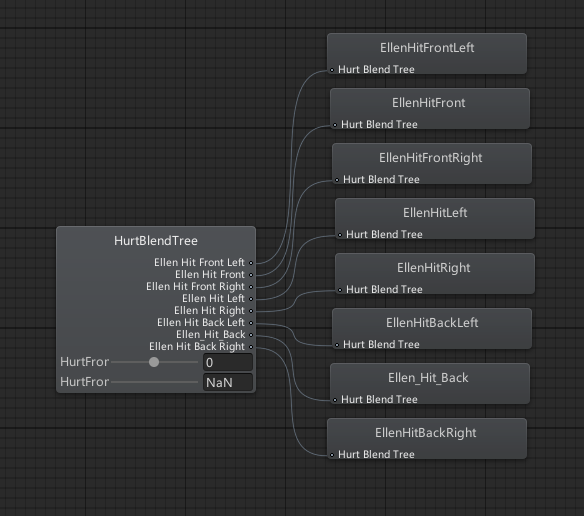The height and width of the screenshot is (516, 584).
Task: Click the first HurtFror parameter label
Action: [85, 362]
